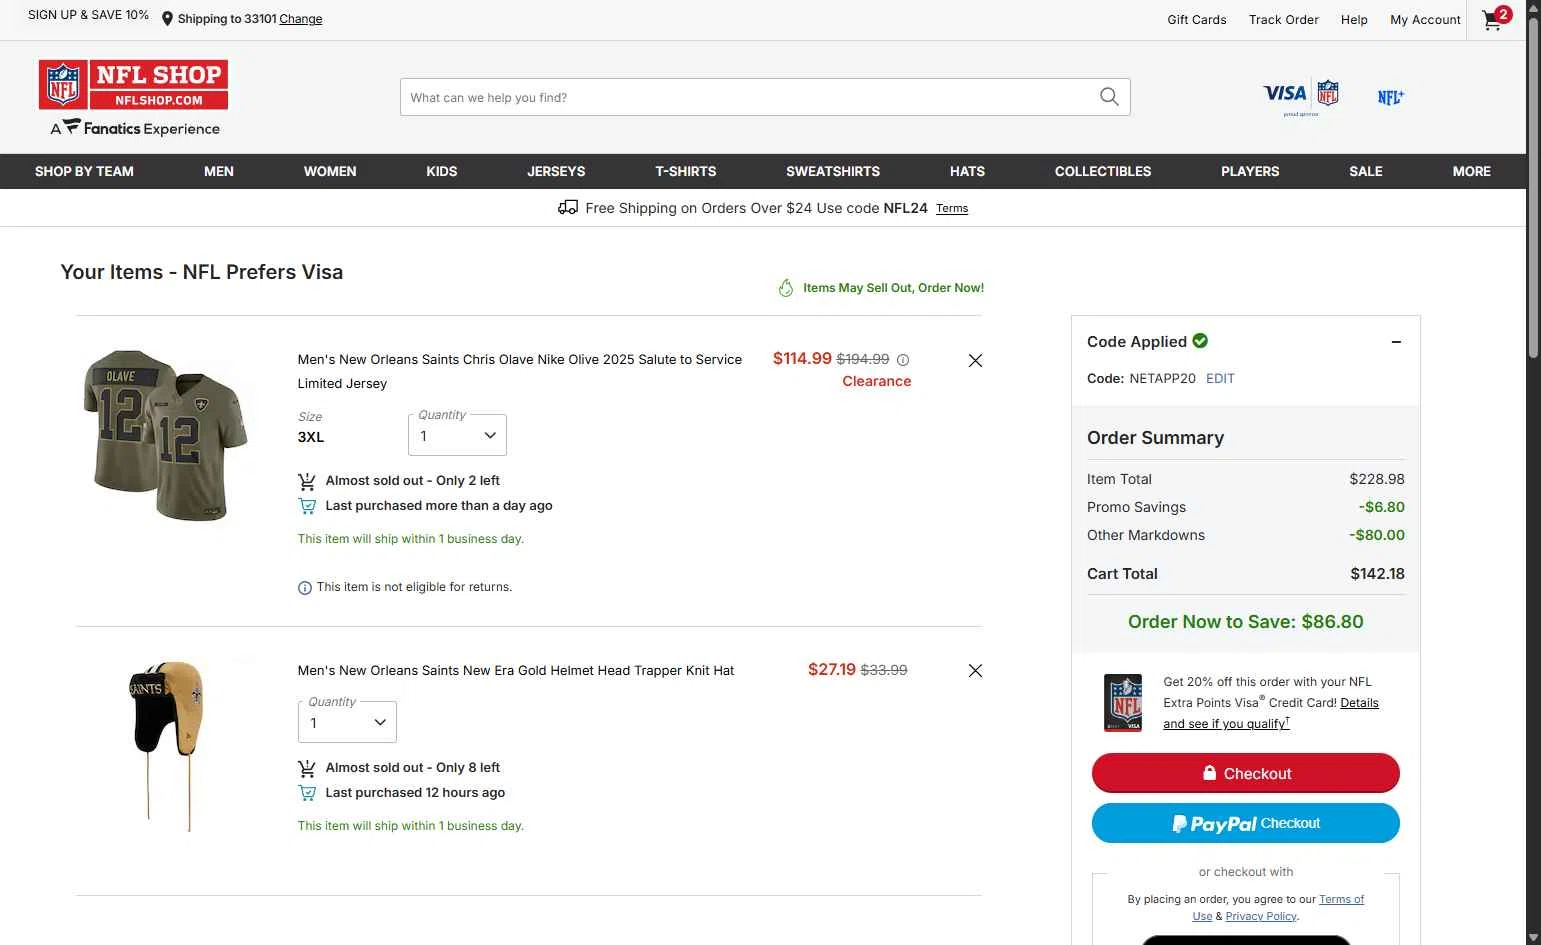Open the MORE menu
The height and width of the screenshot is (945, 1541).
[x=1472, y=171]
